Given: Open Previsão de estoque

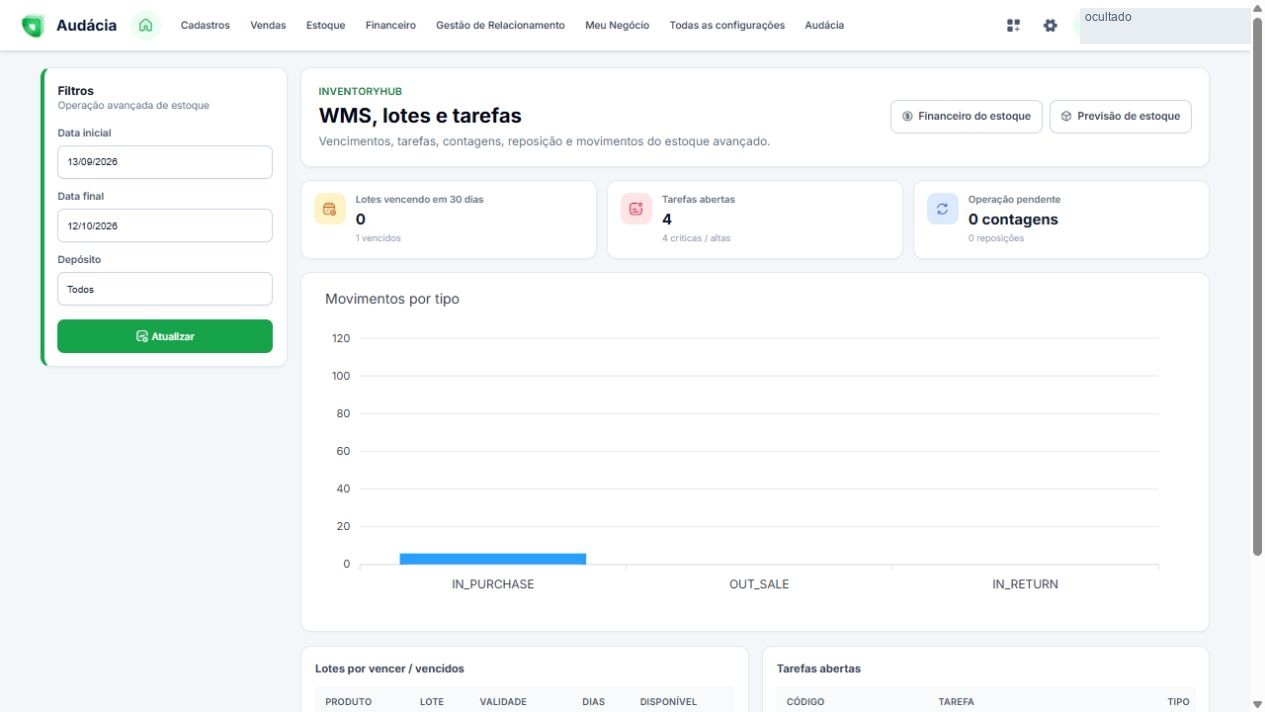Looking at the screenshot, I should [x=1120, y=116].
